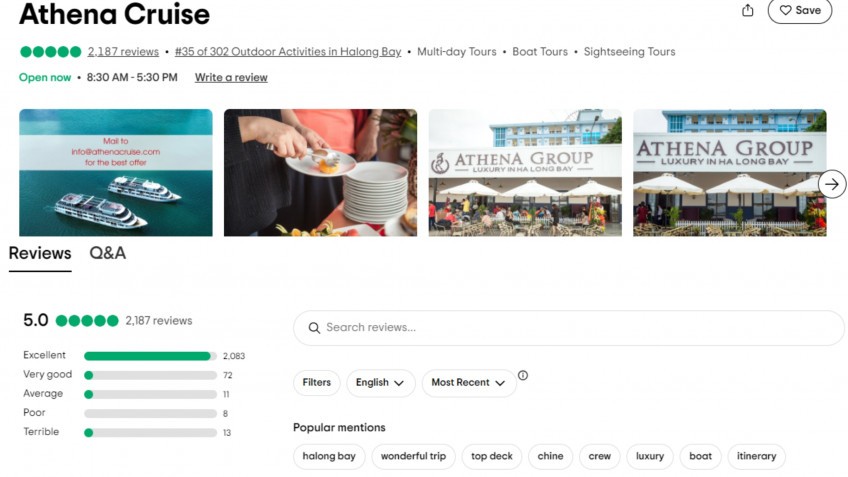This screenshot has height=477, width=848.
Task: Open the Filters button
Action: 316,383
